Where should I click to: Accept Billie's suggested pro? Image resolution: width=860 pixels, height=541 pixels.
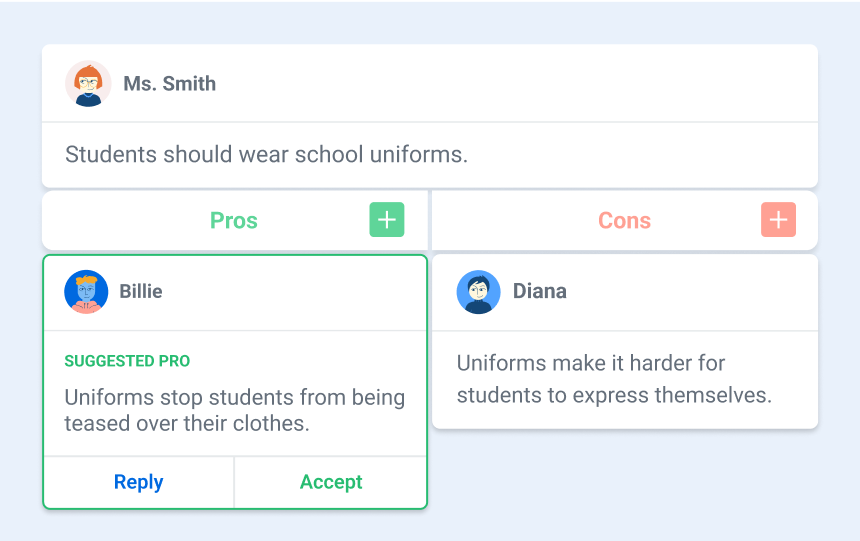331,482
